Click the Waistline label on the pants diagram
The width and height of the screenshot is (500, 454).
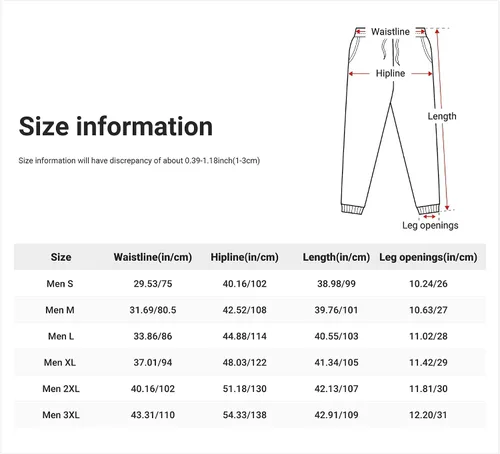pos(390,32)
